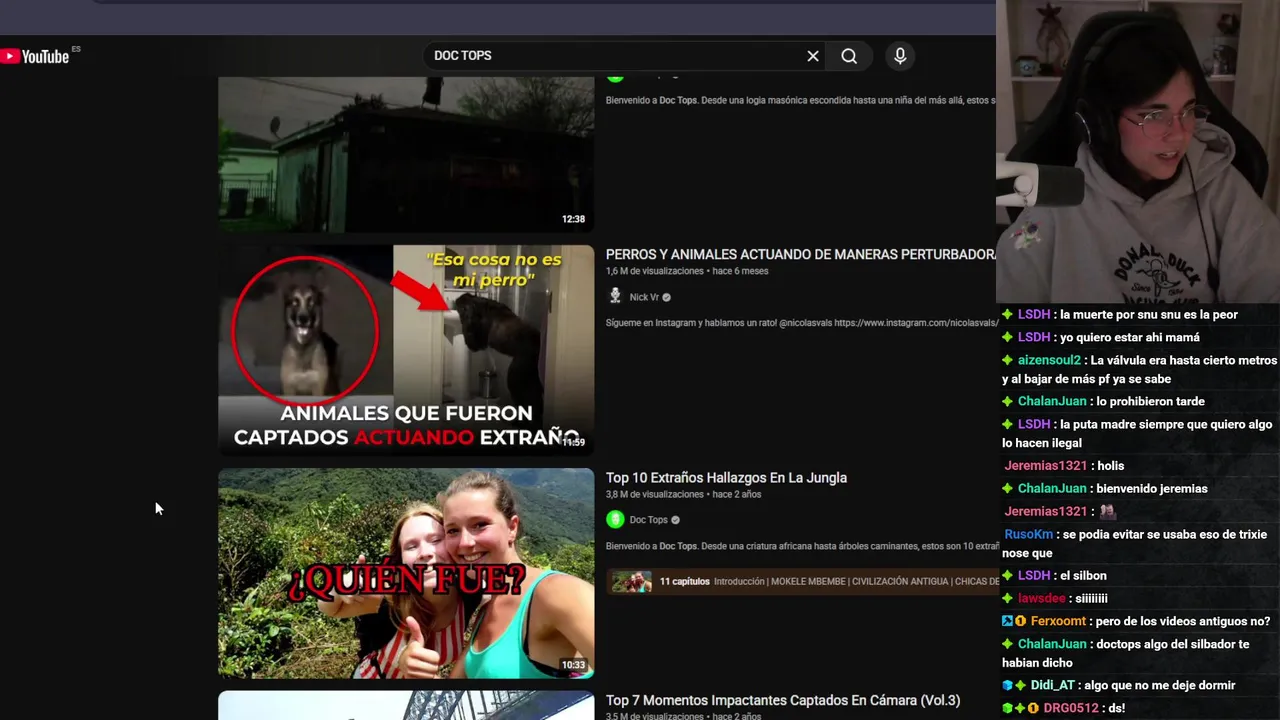Open the YouTube home logo
Viewport: 1280px width, 720px height.
tap(35, 57)
